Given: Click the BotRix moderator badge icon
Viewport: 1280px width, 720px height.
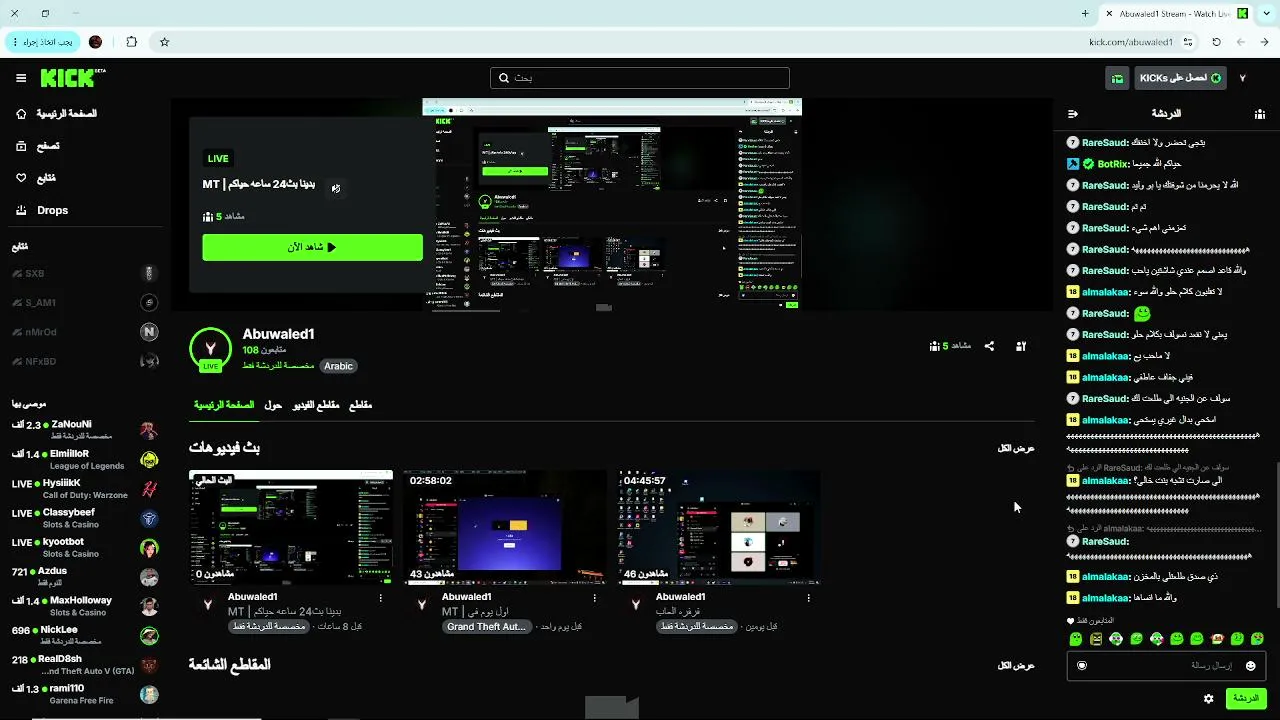Looking at the screenshot, I should (x=1073, y=164).
